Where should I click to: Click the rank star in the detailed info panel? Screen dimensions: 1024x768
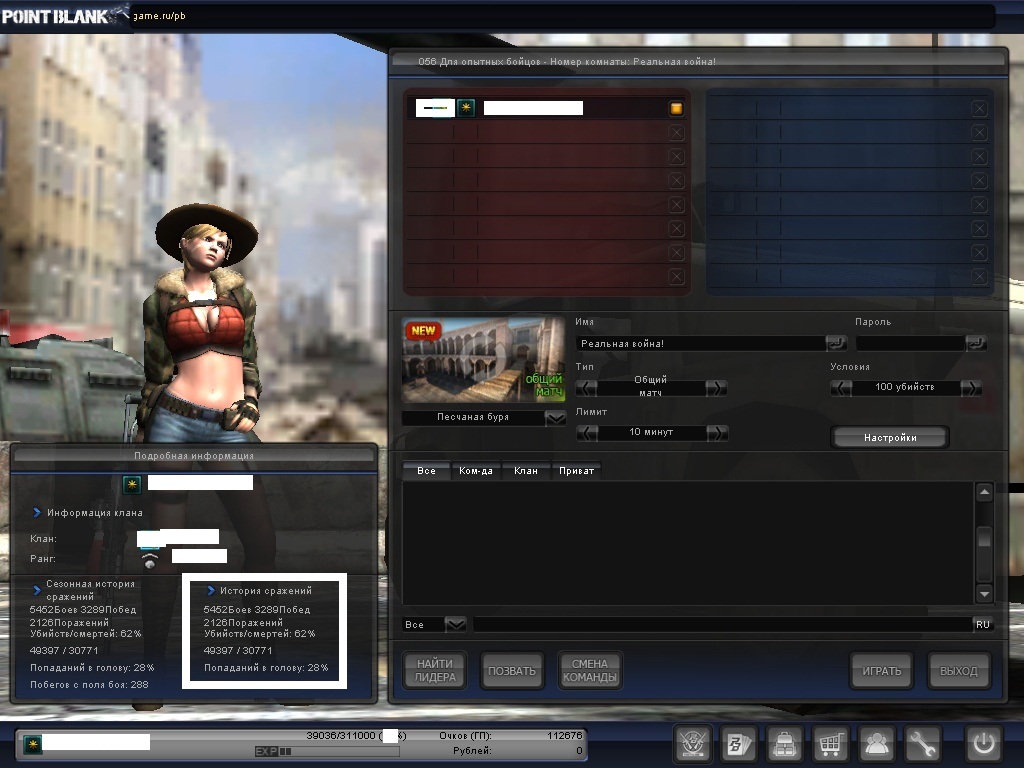tap(132, 485)
